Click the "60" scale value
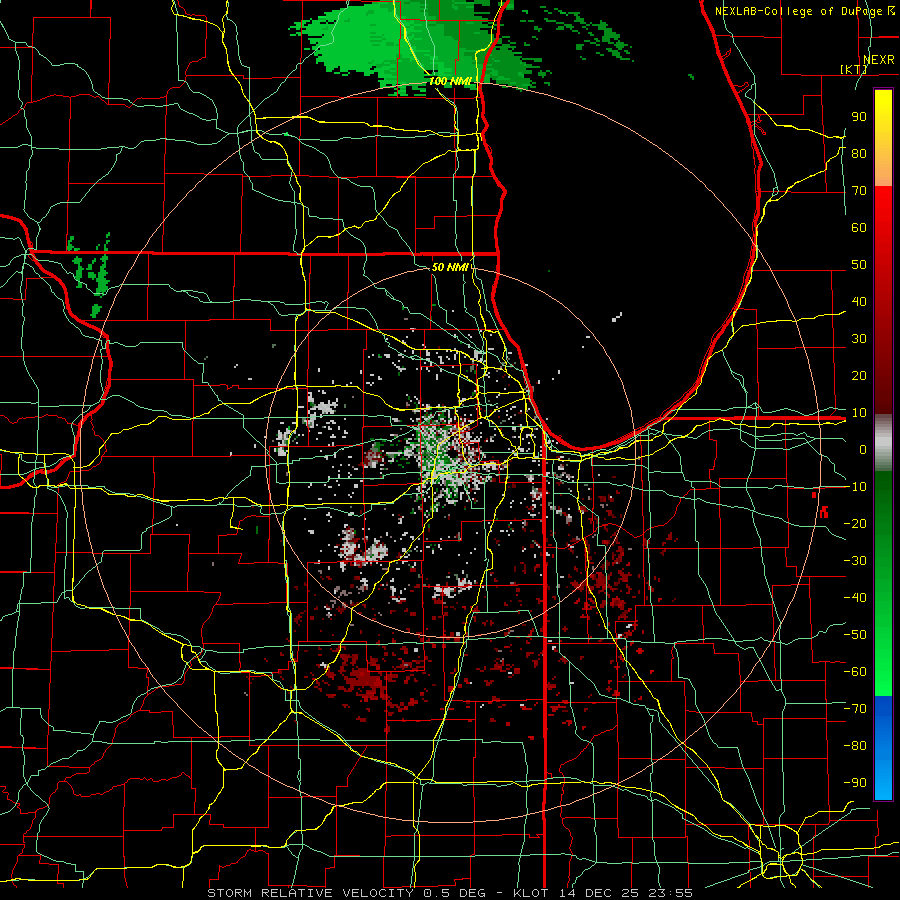The width and height of the screenshot is (900, 900). pos(859,227)
